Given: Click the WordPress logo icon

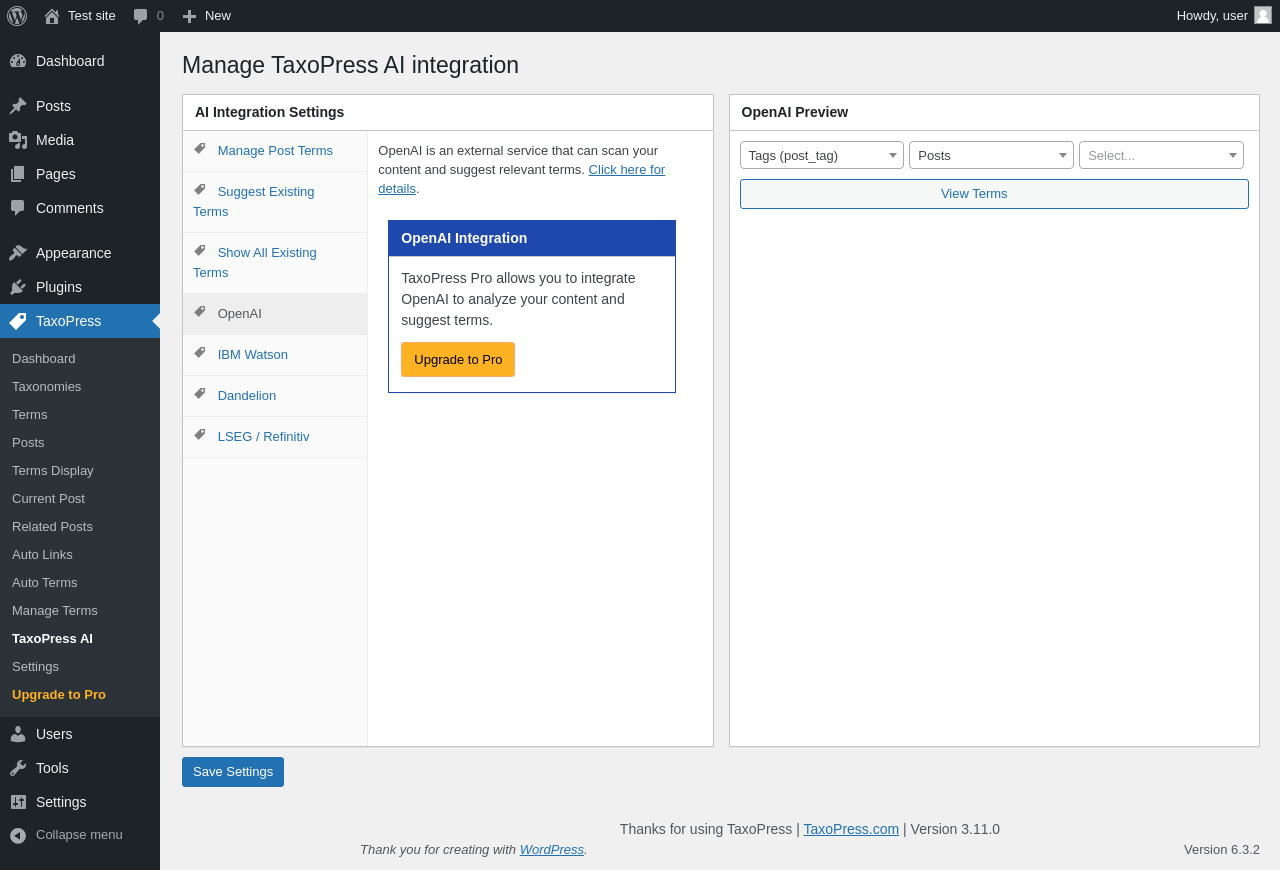Looking at the screenshot, I should (x=17, y=16).
